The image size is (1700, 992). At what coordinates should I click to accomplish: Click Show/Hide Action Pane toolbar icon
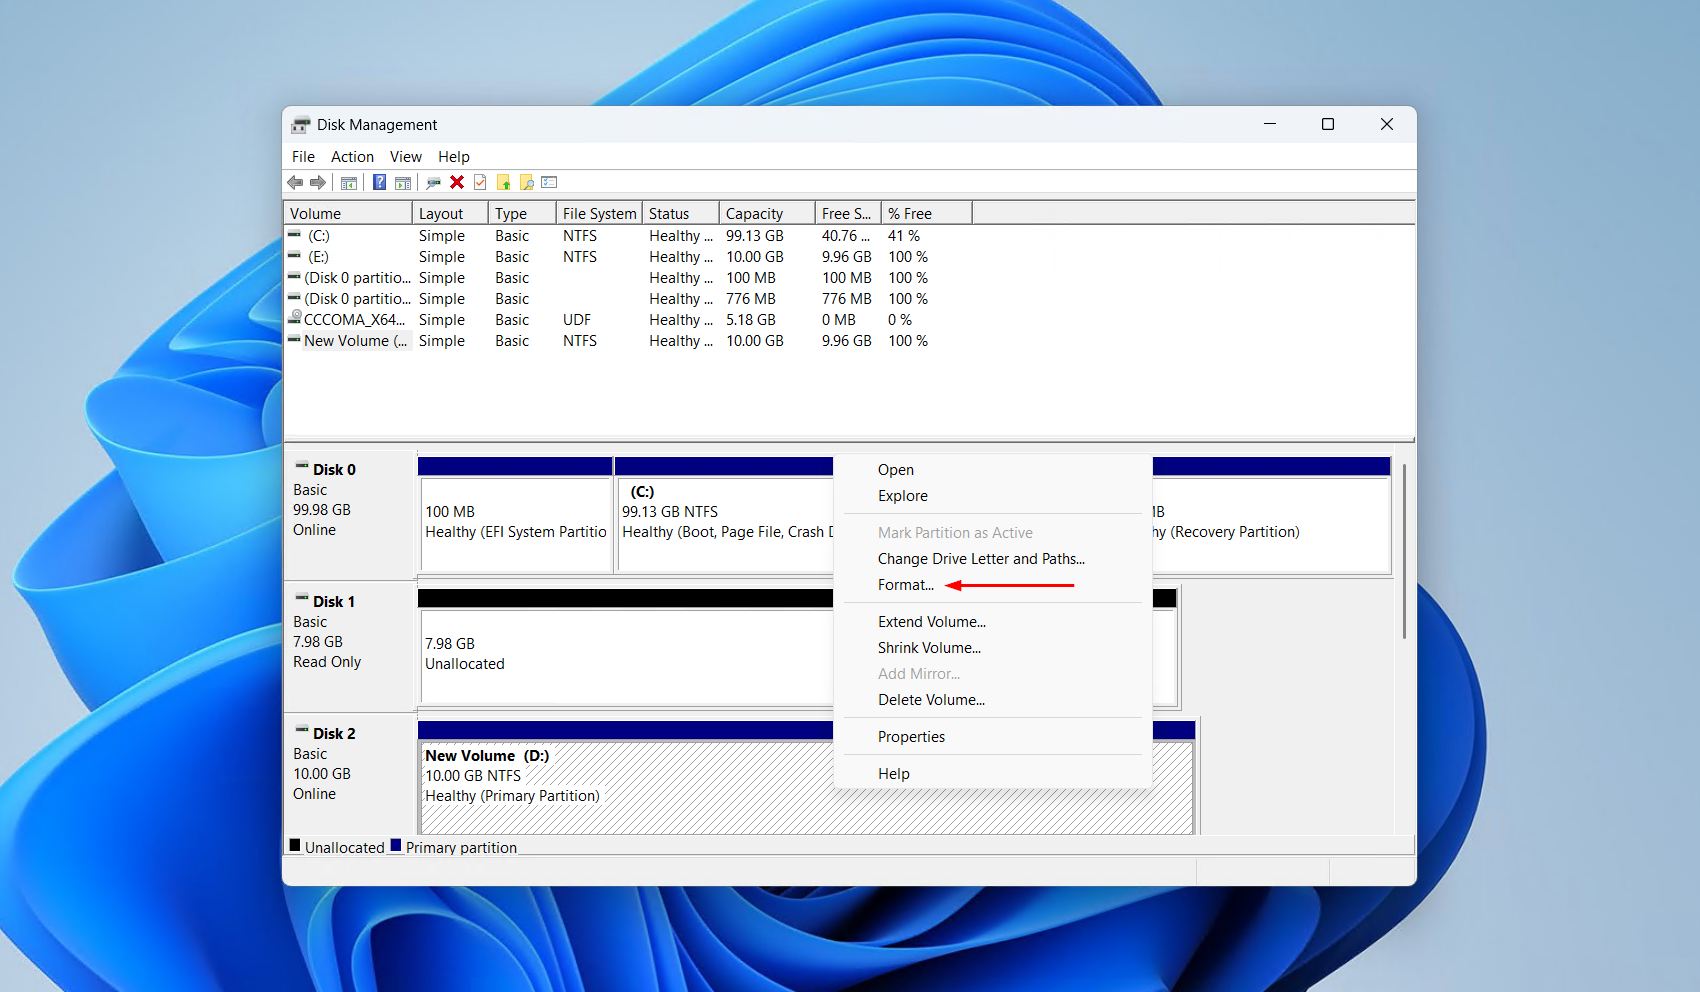pyautogui.click(x=403, y=182)
